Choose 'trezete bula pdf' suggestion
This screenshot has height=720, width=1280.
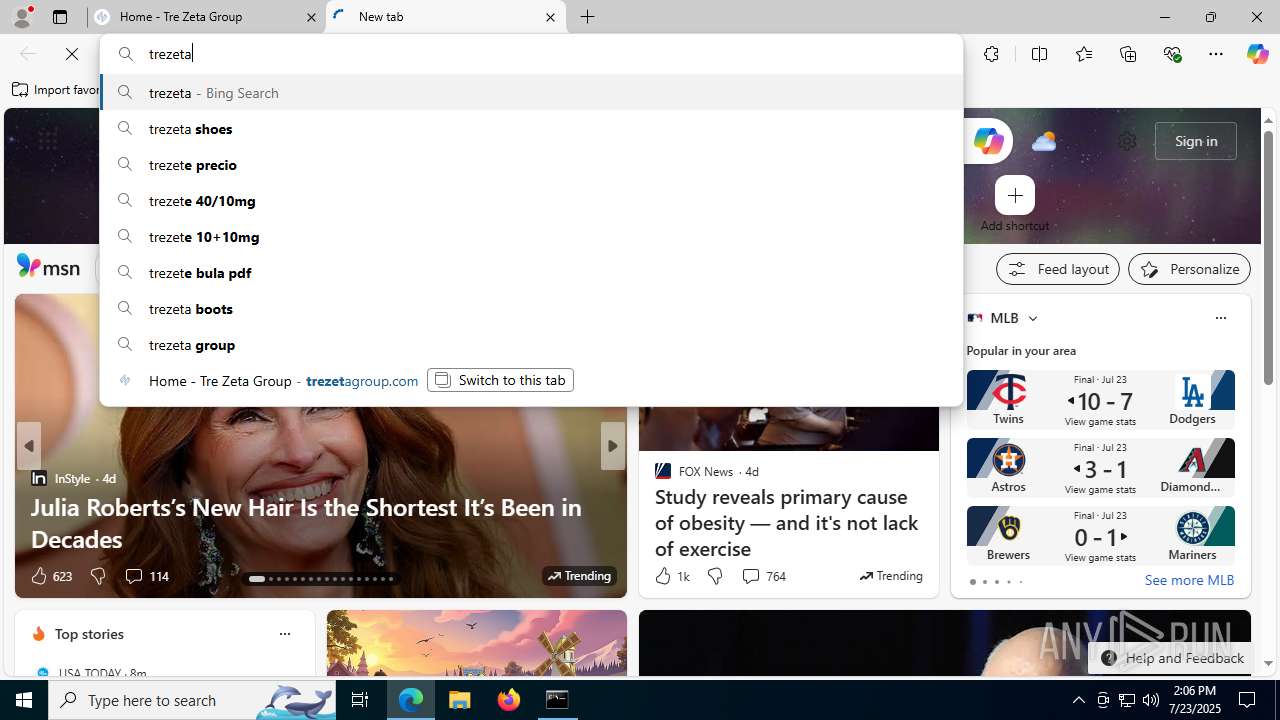(x=532, y=273)
